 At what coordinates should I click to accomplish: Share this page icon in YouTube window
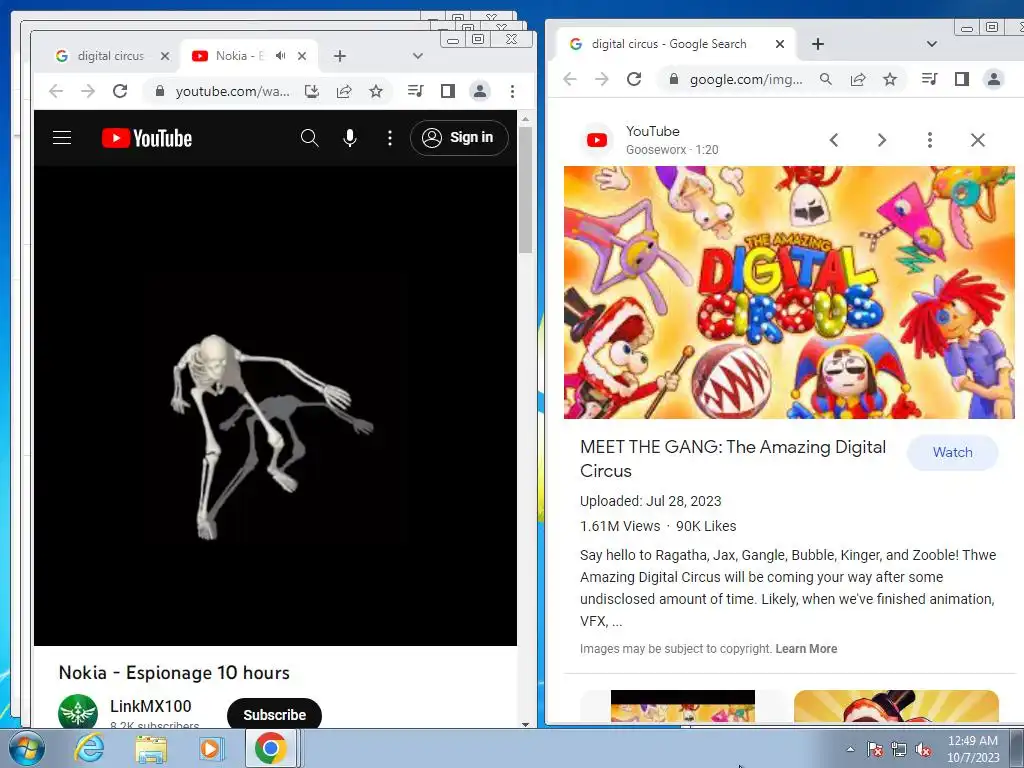pyautogui.click(x=344, y=91)
